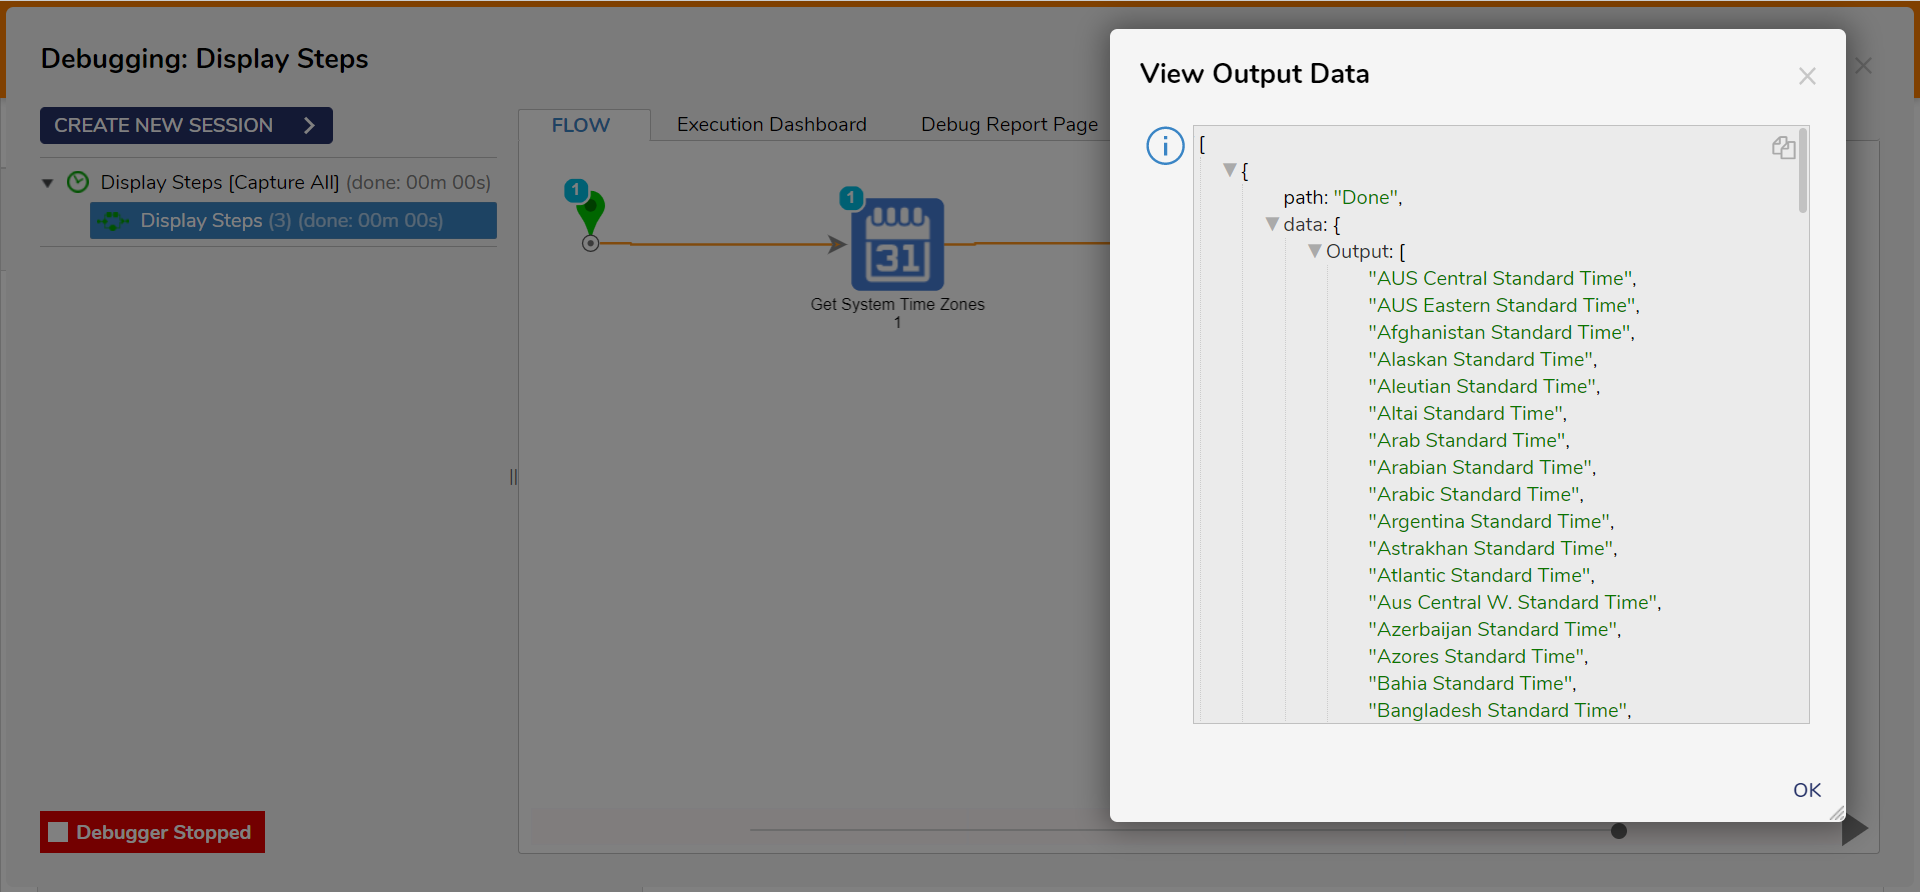
Task: Click "Azores Standard Time" entry
Action: [x=1478, y=656]
